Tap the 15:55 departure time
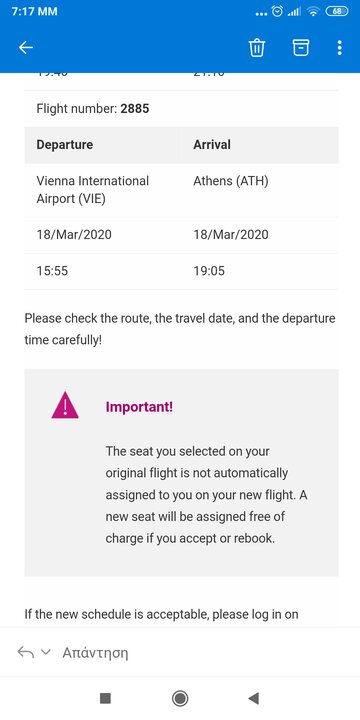 click(52, 271)
